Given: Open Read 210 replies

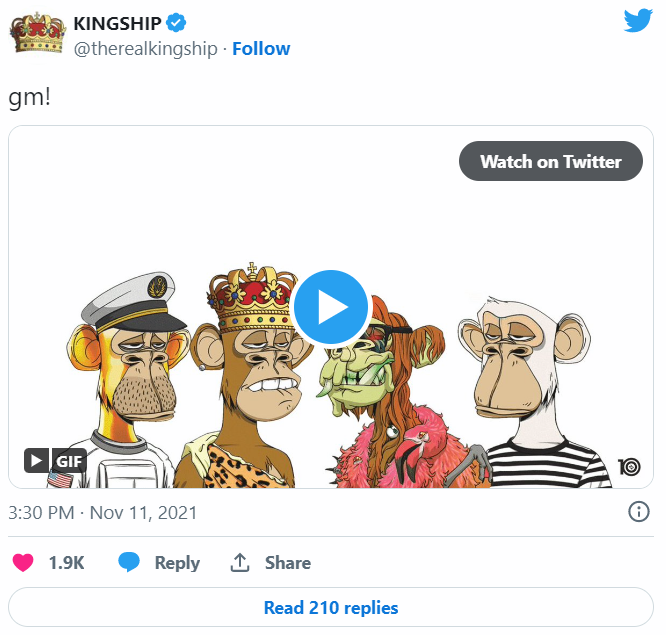Looking at the screenshot, I should click(331, 607).
